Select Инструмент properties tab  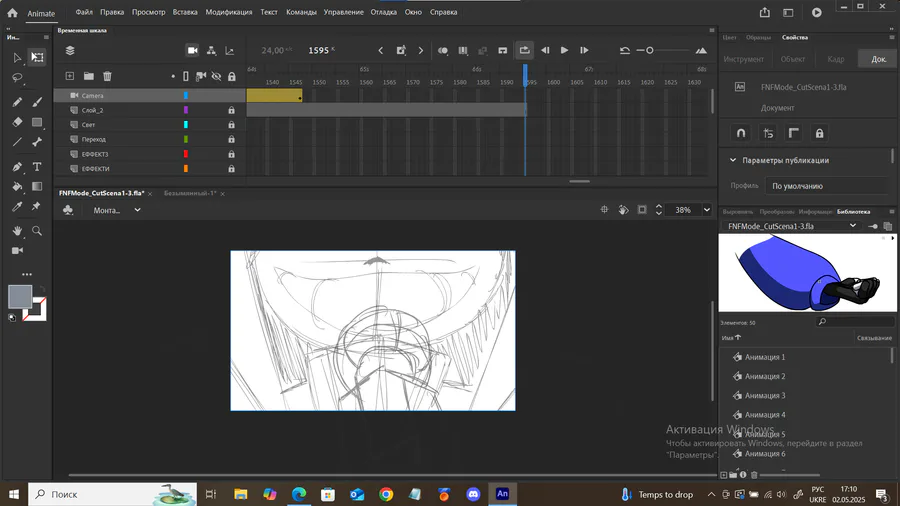click(x=743, y=59)
